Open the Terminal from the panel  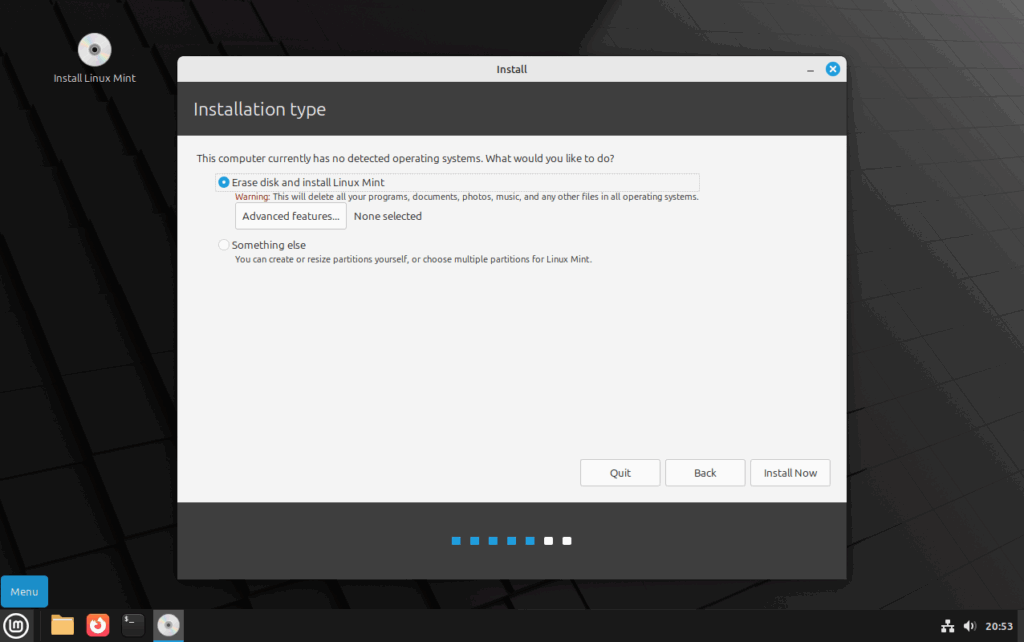(x=133, y=626)
